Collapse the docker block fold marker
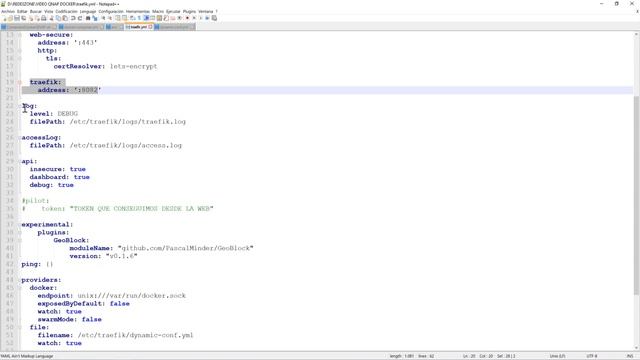The height and width of the screenshot is (360, 640). pyautogui.click(x=19, y=288)
